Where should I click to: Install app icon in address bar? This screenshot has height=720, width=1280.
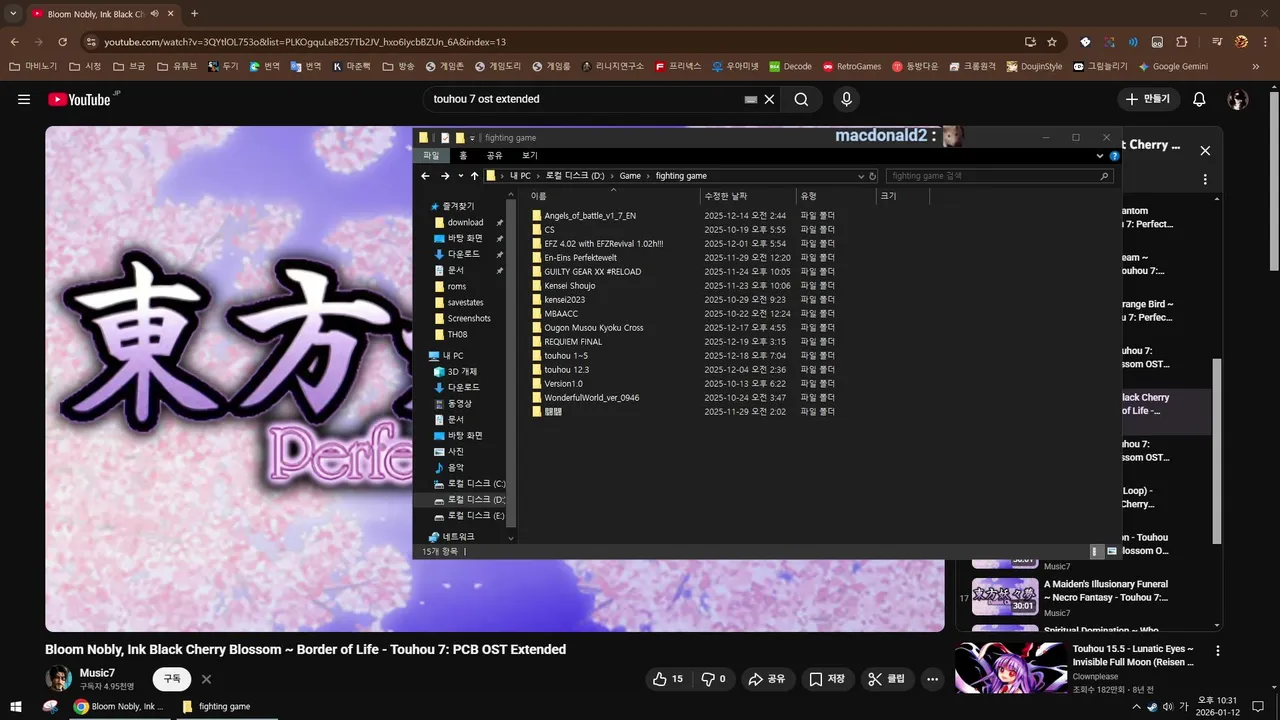(1030, 42)
